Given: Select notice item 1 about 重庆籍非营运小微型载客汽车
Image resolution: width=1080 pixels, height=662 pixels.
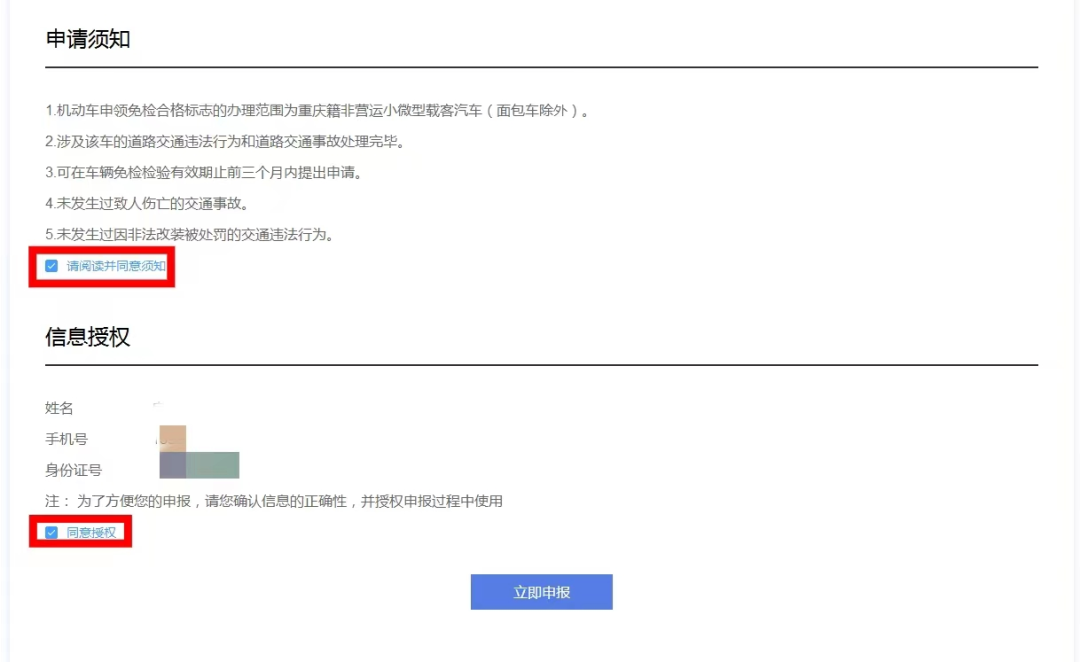Looking at the screenshot, I should [x=317, y=111].
